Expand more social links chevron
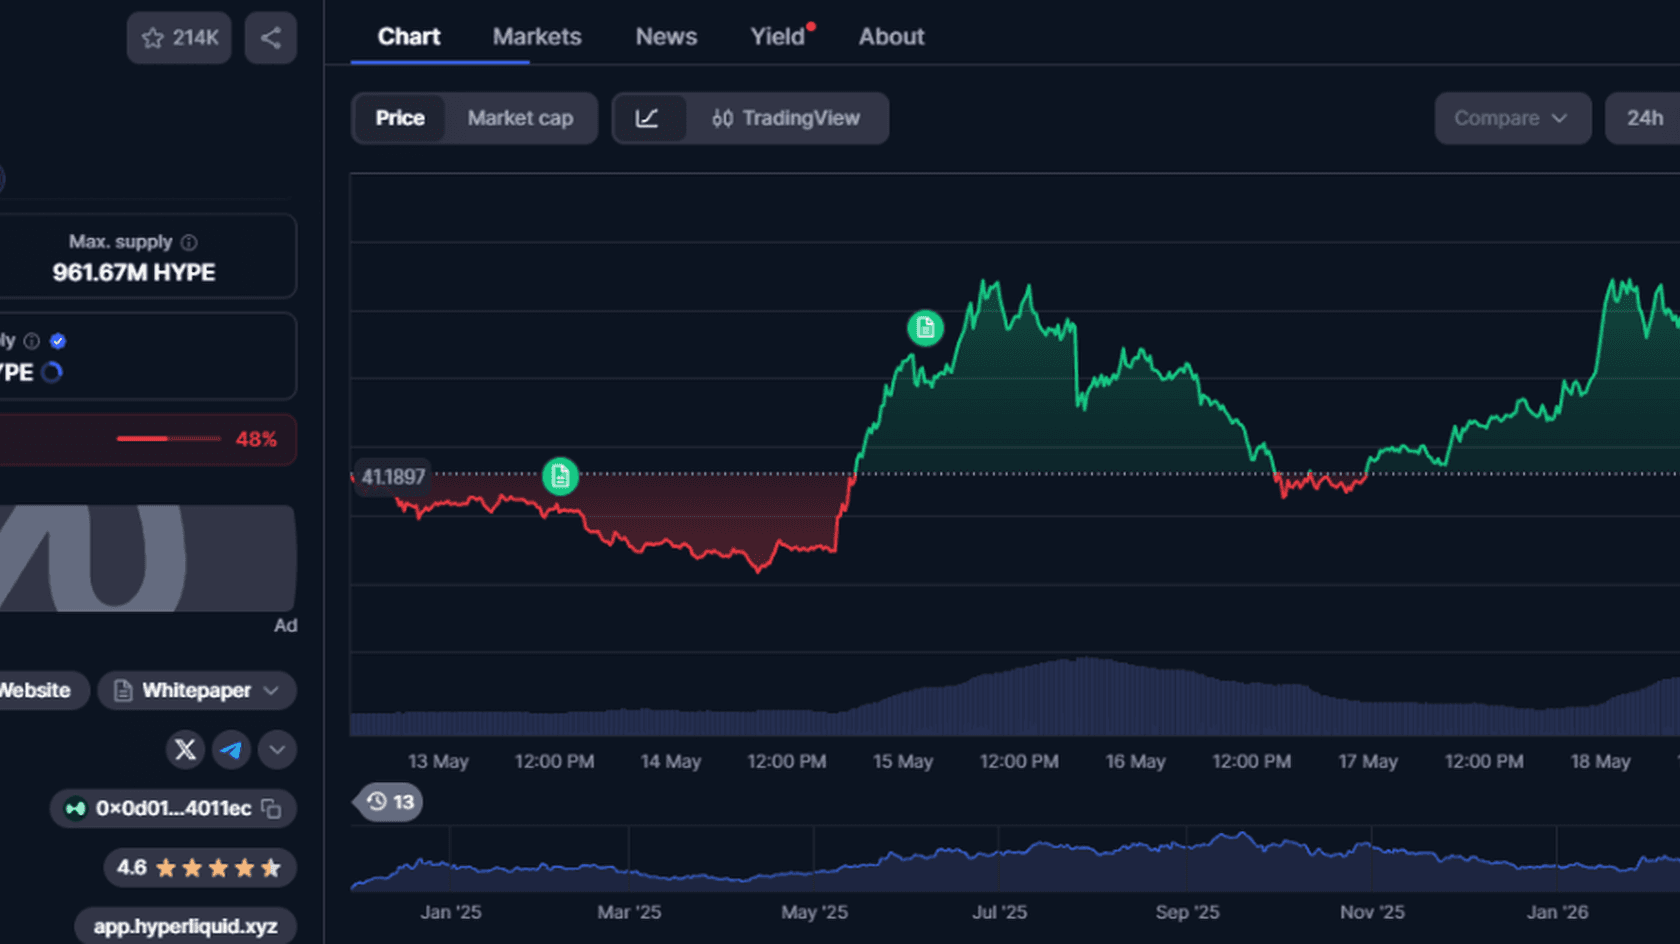The width and height of the screenshot is (1680, 944). click(277, 749)
